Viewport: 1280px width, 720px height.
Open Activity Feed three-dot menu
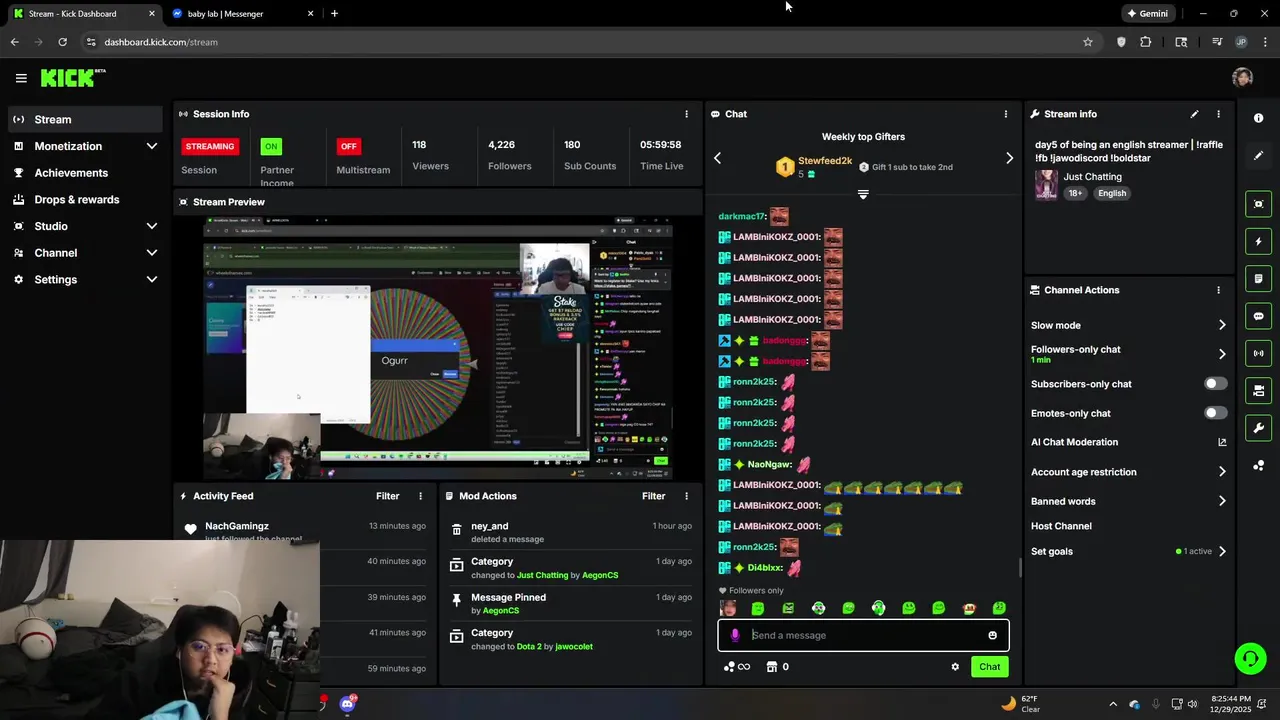pyautogui.click(x=420, y=496)
